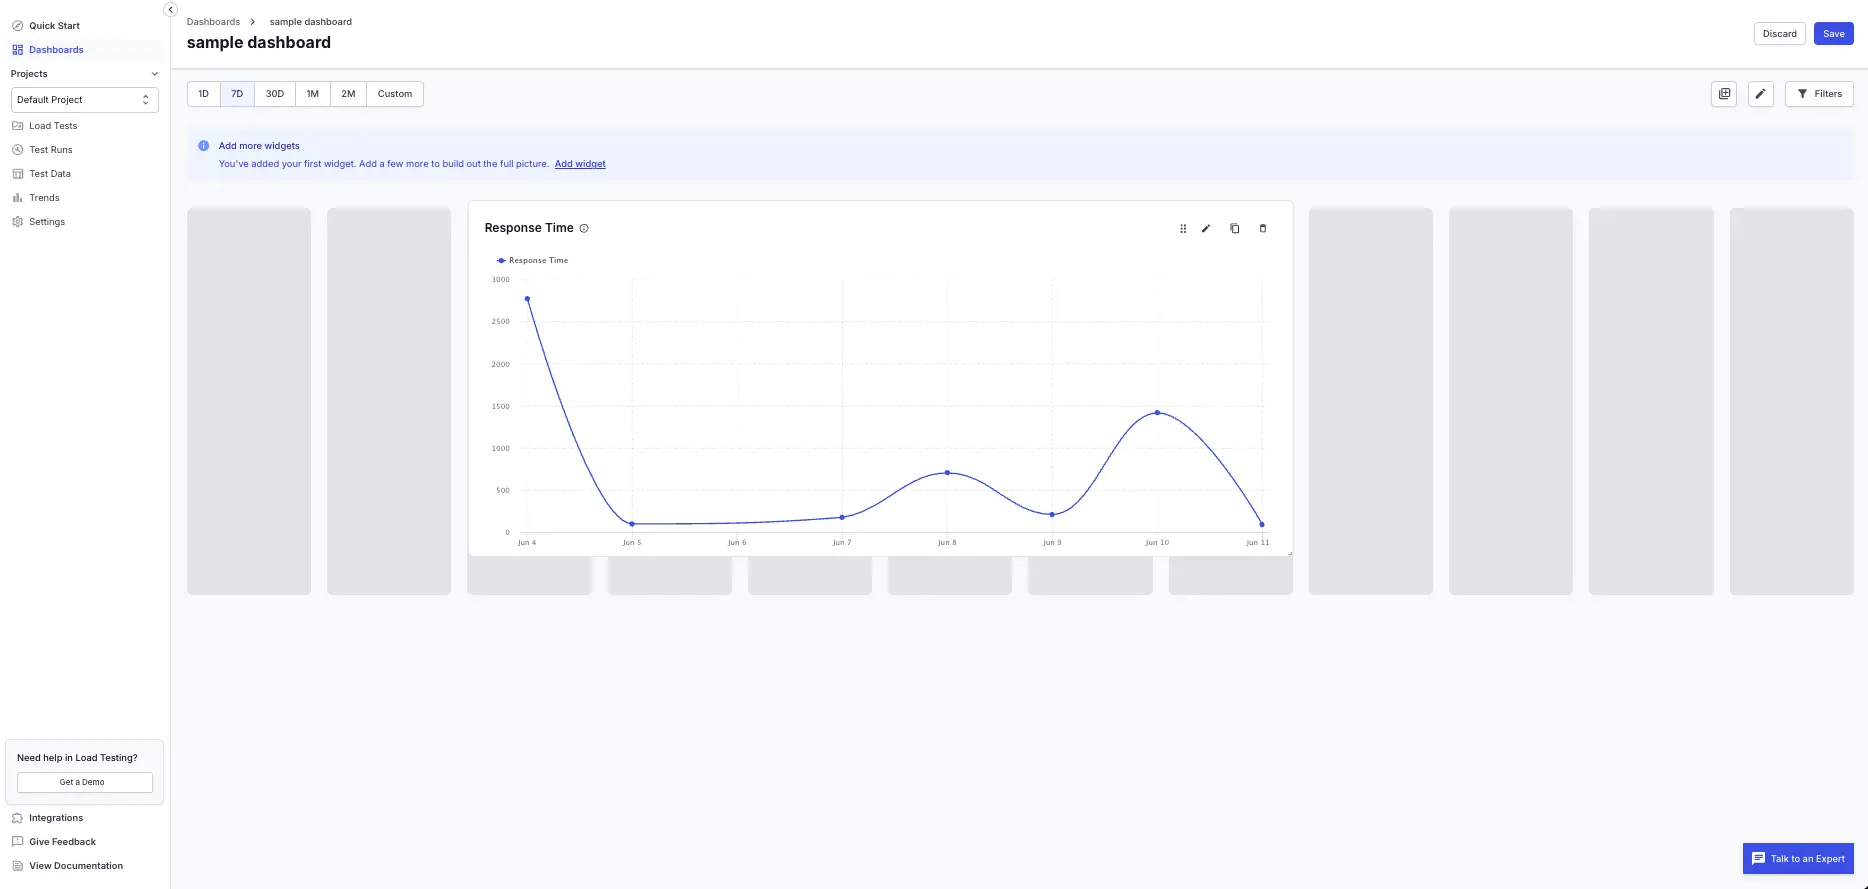The height and width of the screenshot is (889, 1868).
Task: Click the Dashboards breadcrumb
Action: [213, 22]
